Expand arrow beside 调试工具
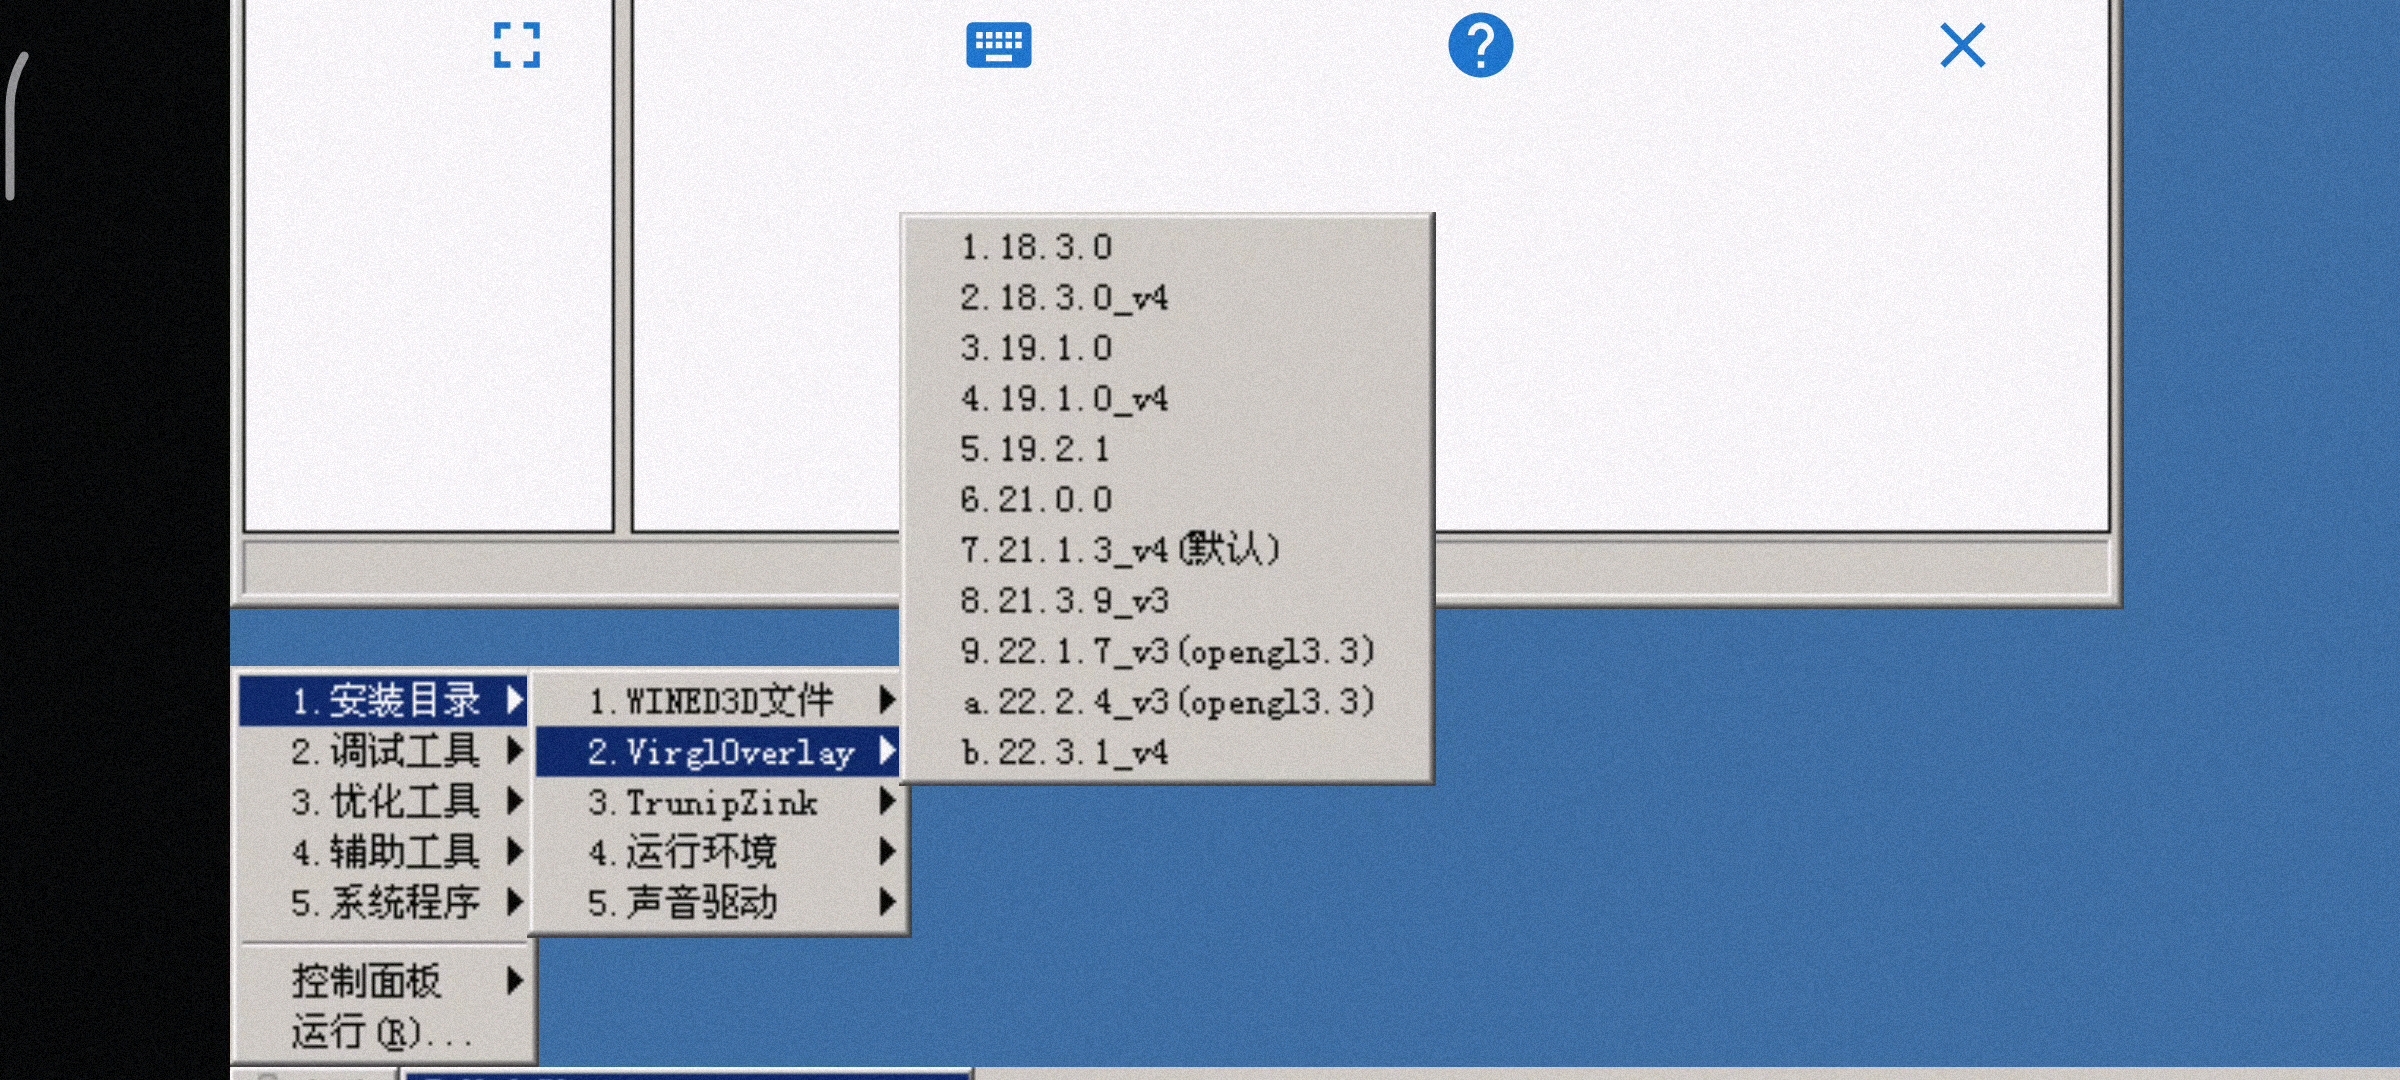 (x=514, y=750)
